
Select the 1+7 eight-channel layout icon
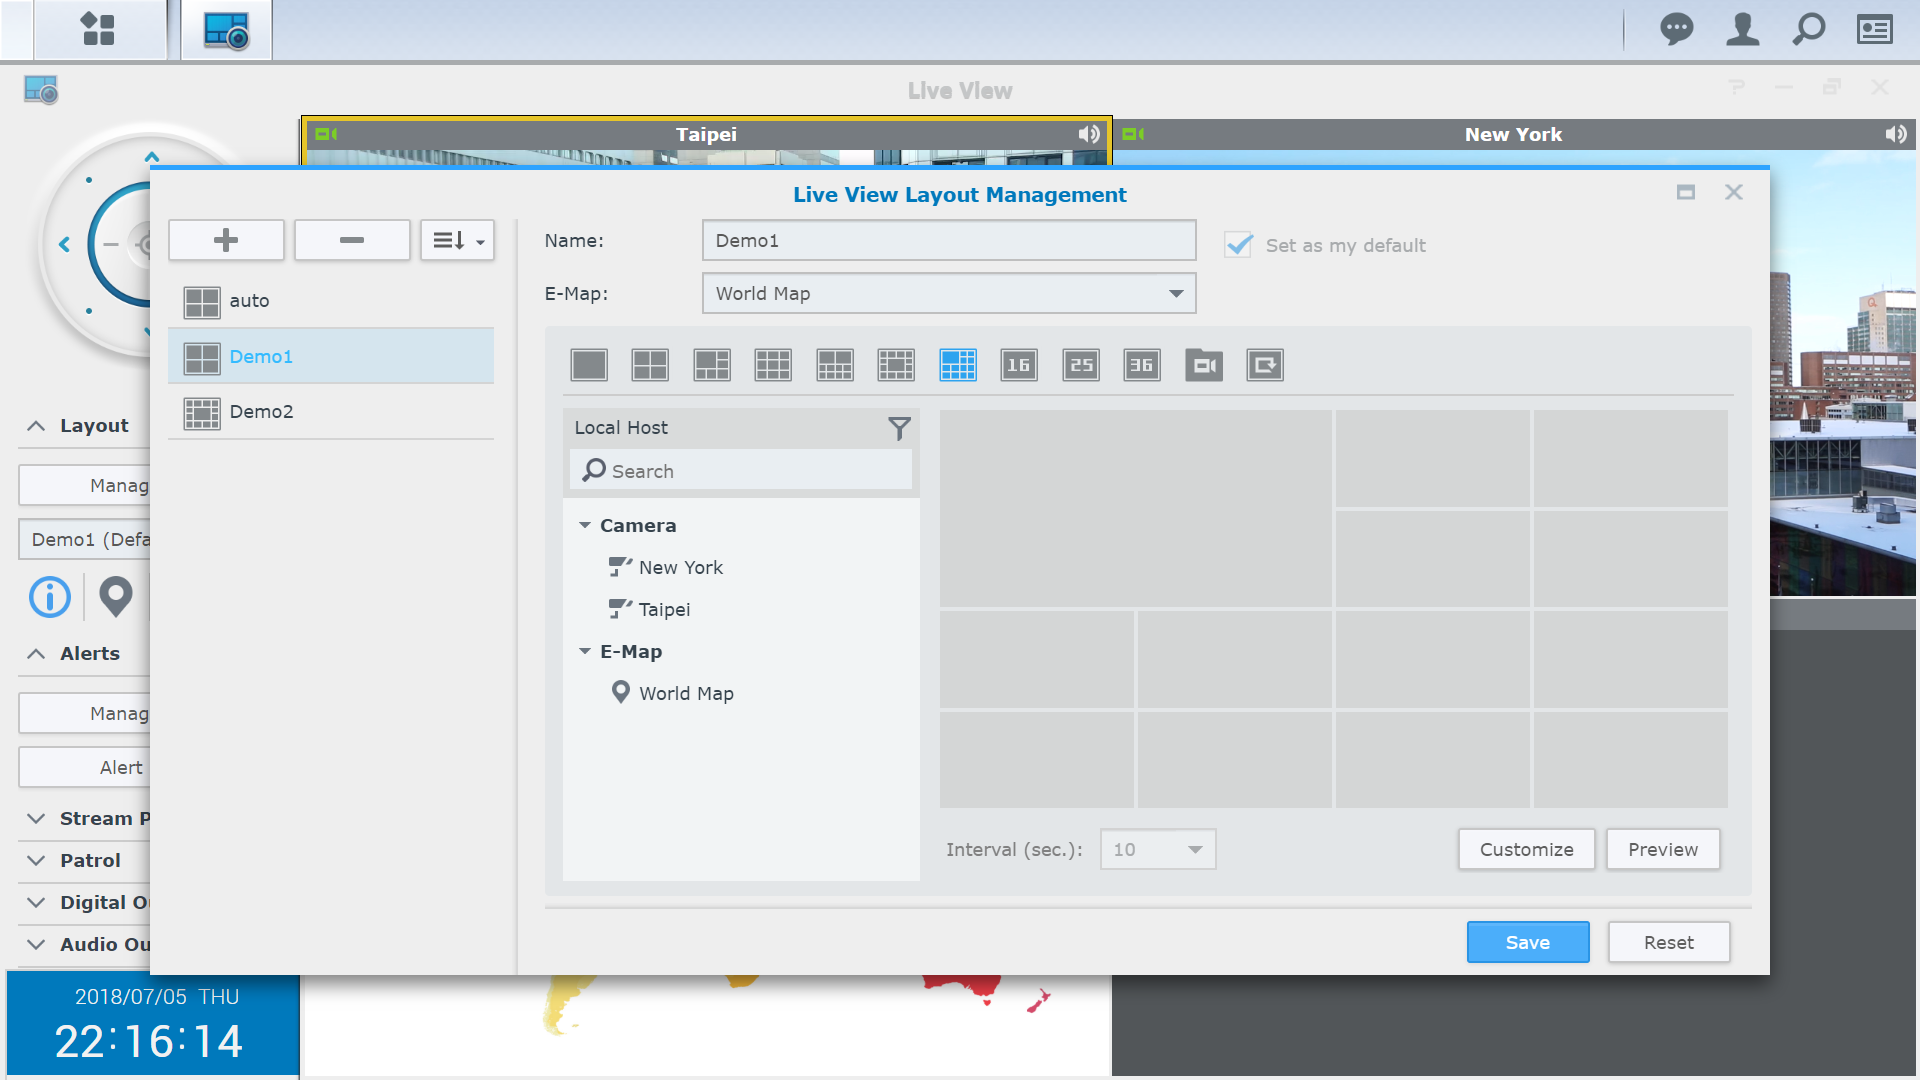coord(835,365)
